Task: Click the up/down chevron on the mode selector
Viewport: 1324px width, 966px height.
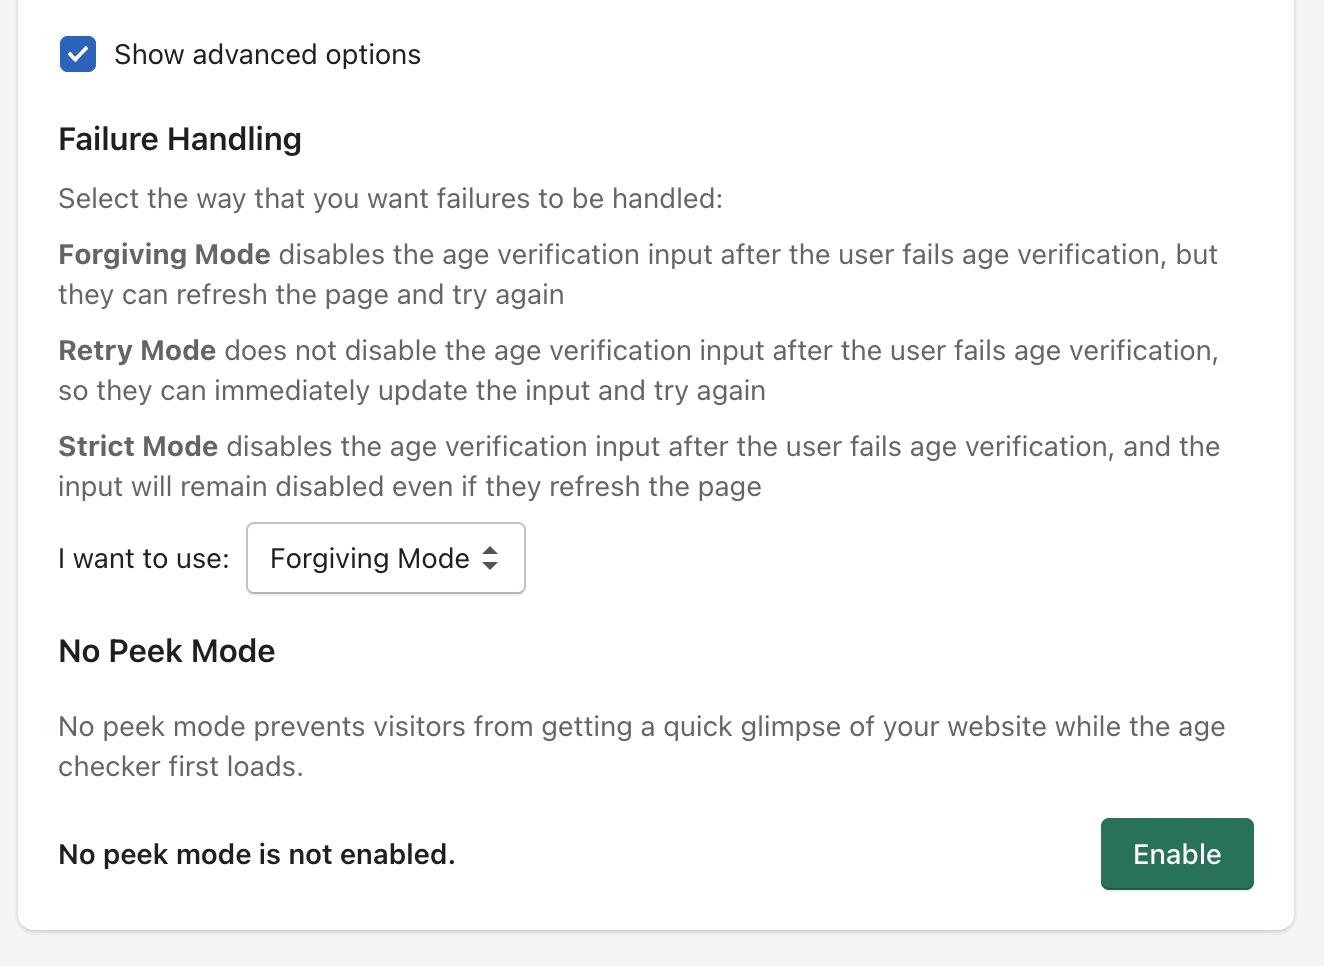Action: tap(491, 558)
